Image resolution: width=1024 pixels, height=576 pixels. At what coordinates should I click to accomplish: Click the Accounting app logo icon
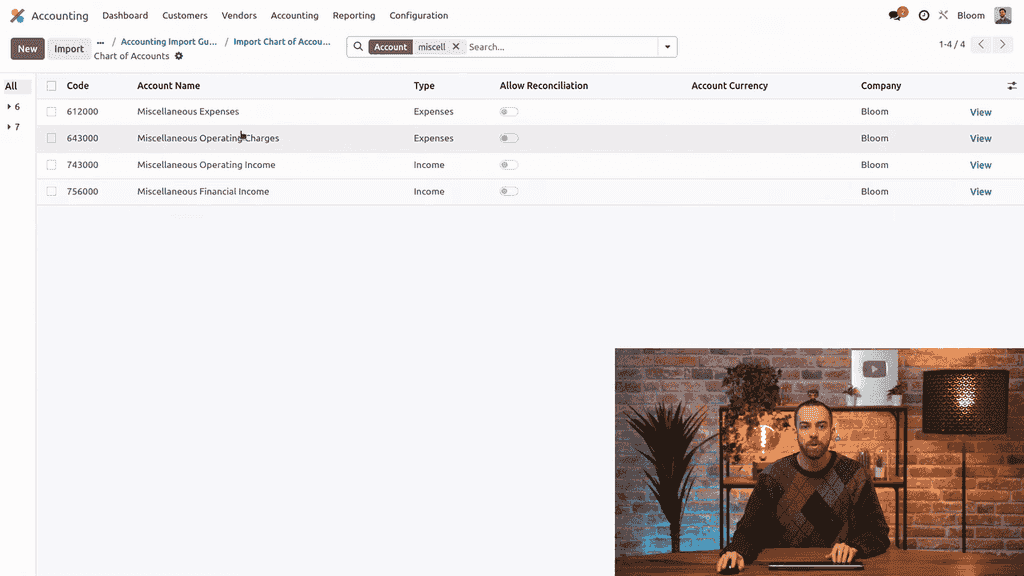click(x=17, y=16)
